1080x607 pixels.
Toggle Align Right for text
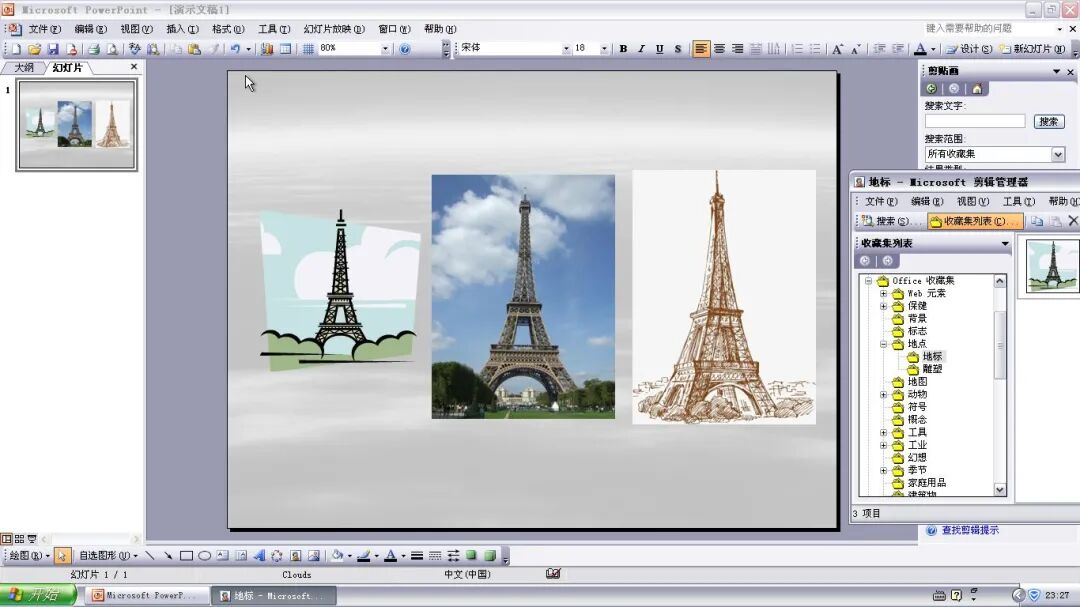pyautogui.click(x=737, y=49)
